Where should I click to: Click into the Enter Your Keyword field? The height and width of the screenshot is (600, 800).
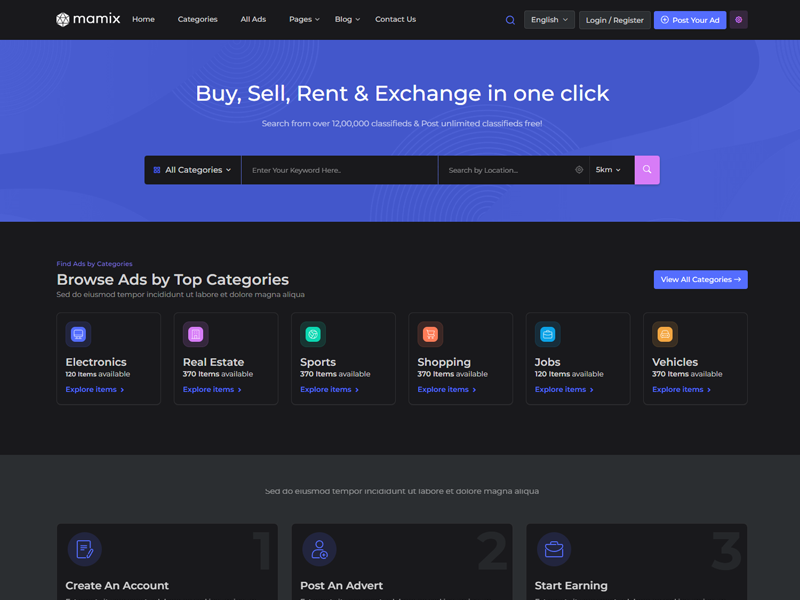click(339, 170)
